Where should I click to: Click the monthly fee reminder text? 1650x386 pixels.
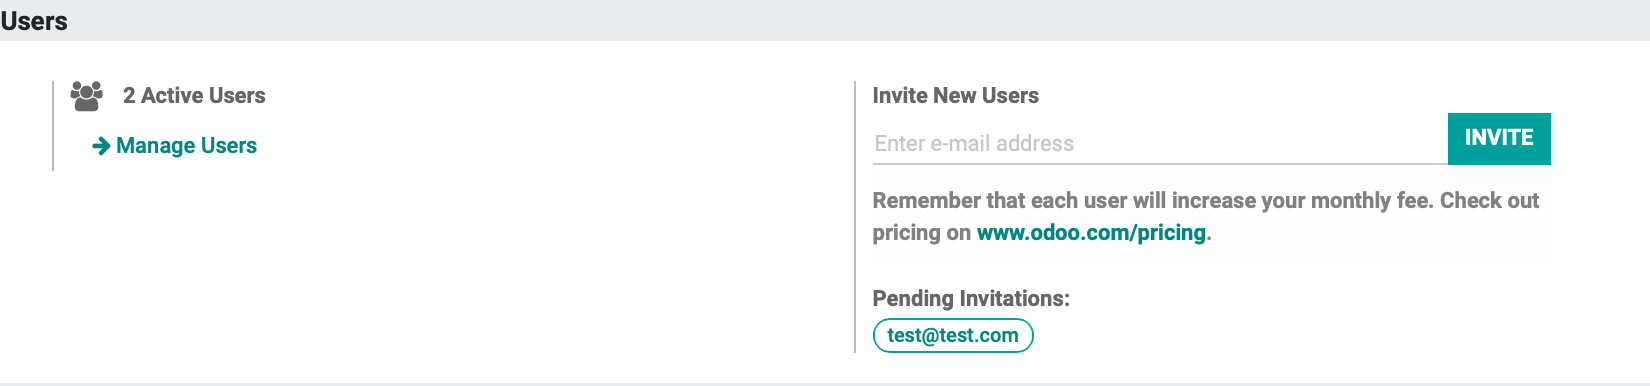(x=1206, y=216)
